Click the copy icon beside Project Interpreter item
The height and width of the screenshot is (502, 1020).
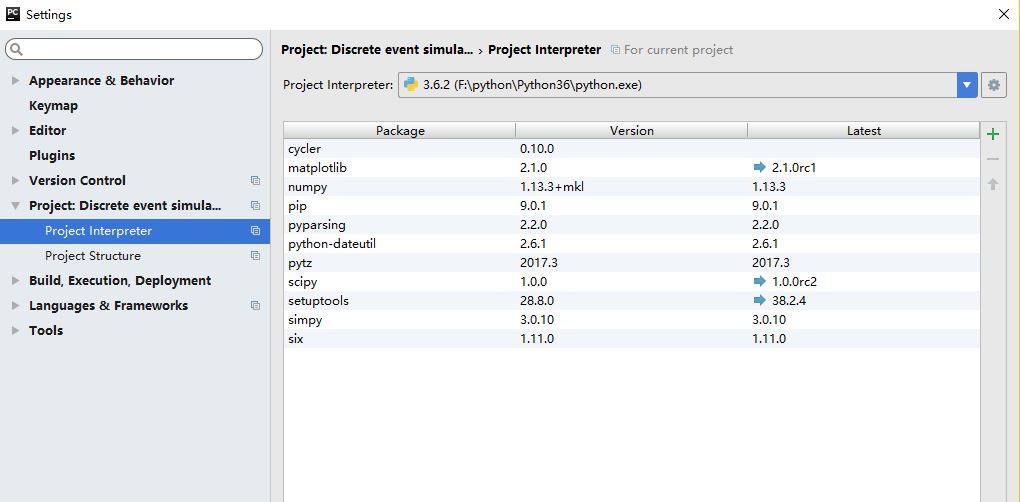click(x=256, y=231)
